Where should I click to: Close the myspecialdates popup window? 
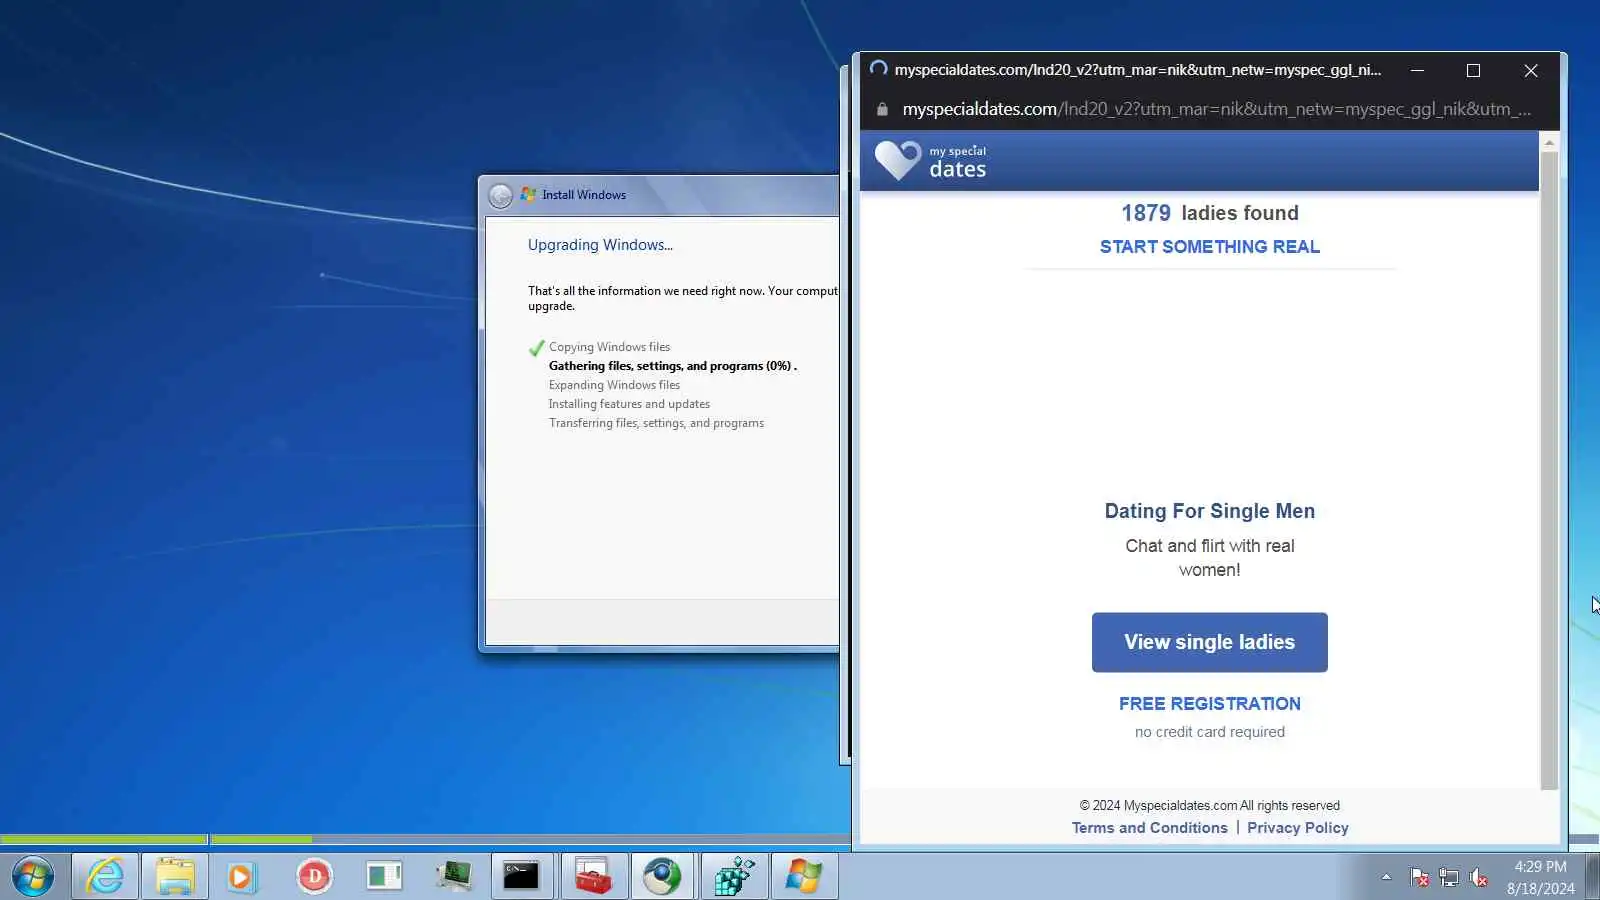coord(1531,70)
